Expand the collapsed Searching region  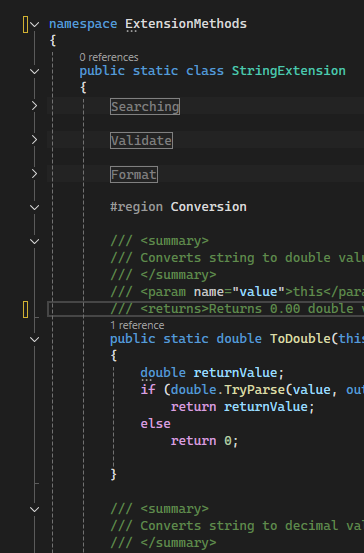[35, 105]
